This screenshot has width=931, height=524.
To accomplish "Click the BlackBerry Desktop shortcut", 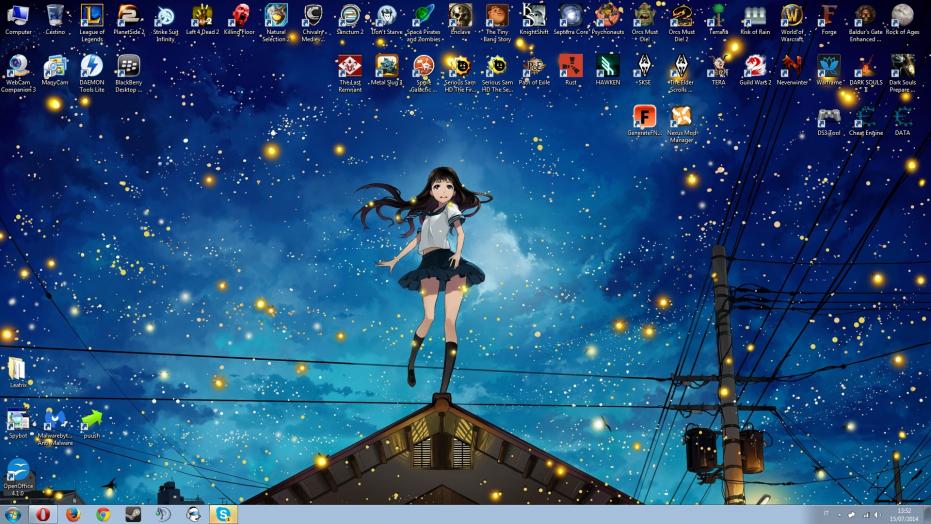I will pos(128,73).
